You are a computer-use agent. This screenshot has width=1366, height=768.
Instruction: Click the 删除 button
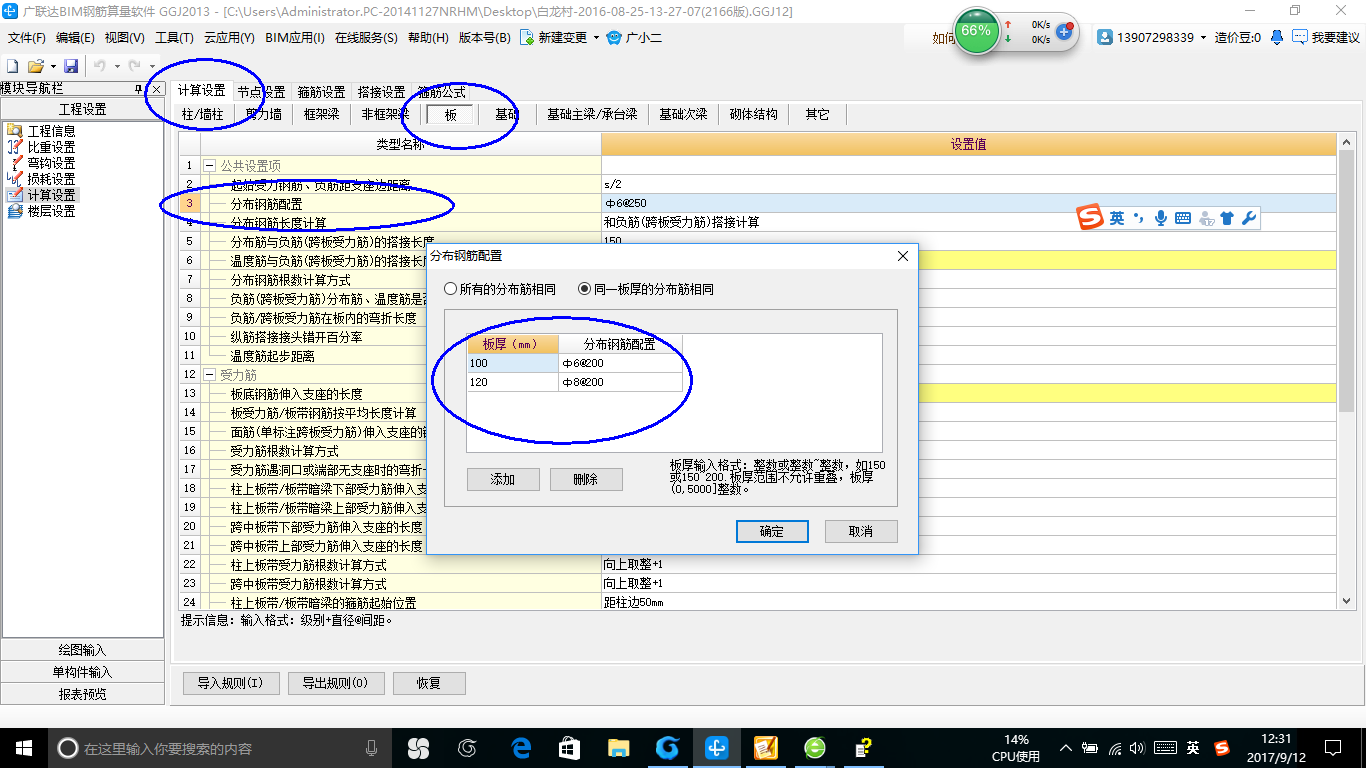[x=586, y=479]
